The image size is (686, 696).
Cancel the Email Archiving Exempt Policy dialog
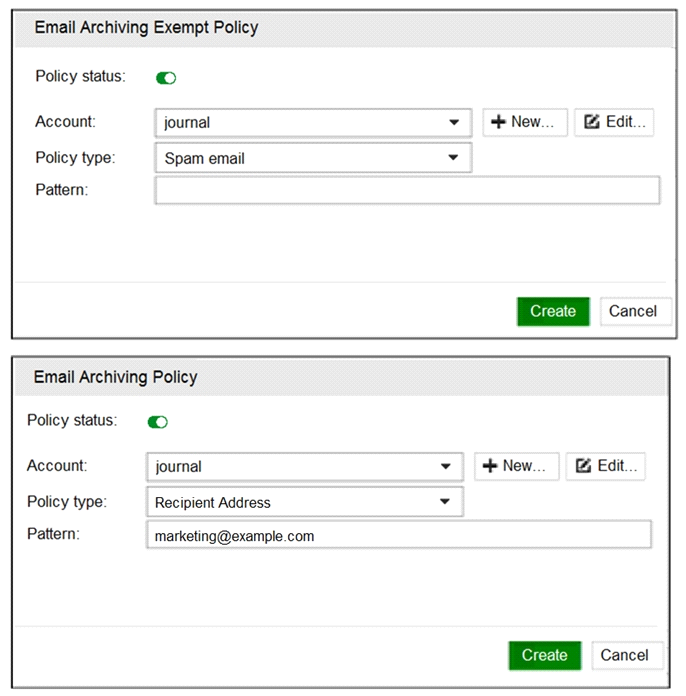click(x=633, y=311)
